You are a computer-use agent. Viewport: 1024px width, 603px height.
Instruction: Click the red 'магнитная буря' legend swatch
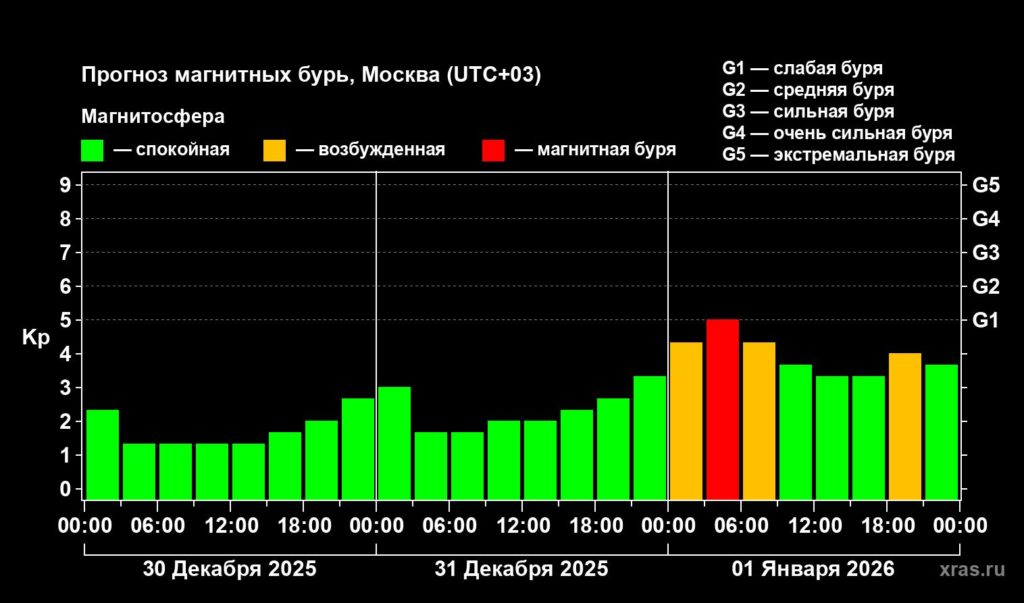(x=493, y=150)
